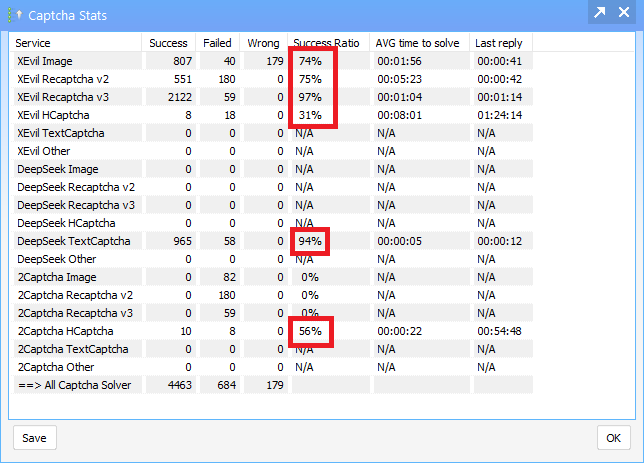The width and height of the screenshot is (644, 463).
Task: Click the 965 success count cell
Action: pyautogui.click(x=170, y=241)
